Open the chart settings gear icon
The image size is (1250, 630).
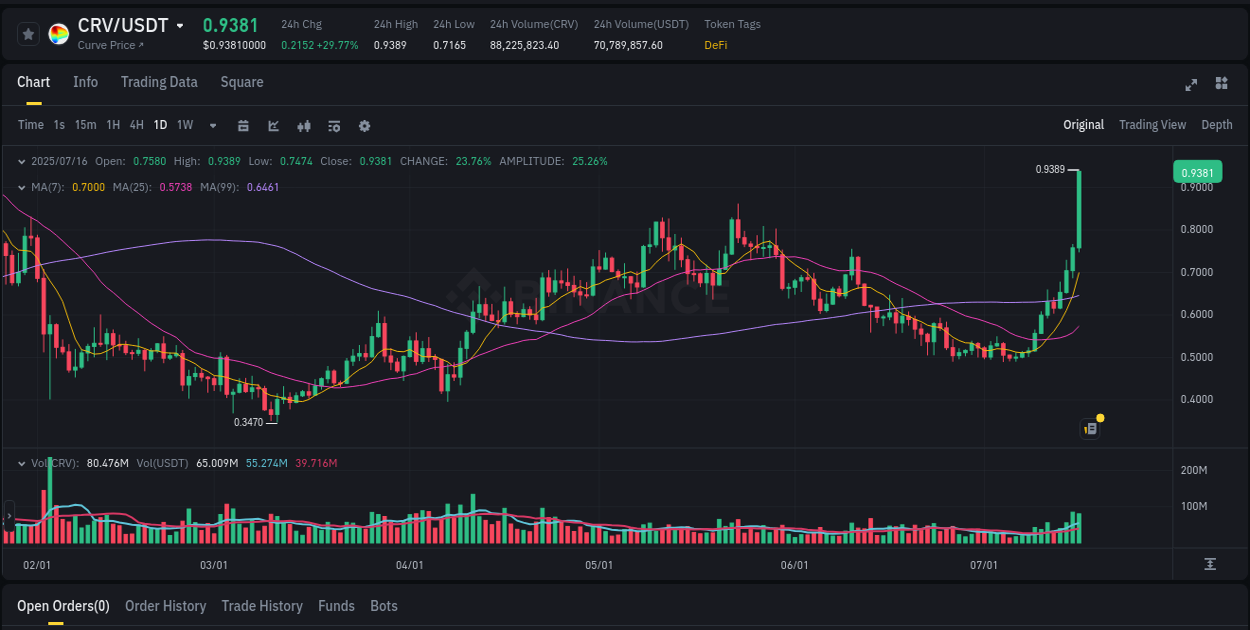[x=364, y=126]
